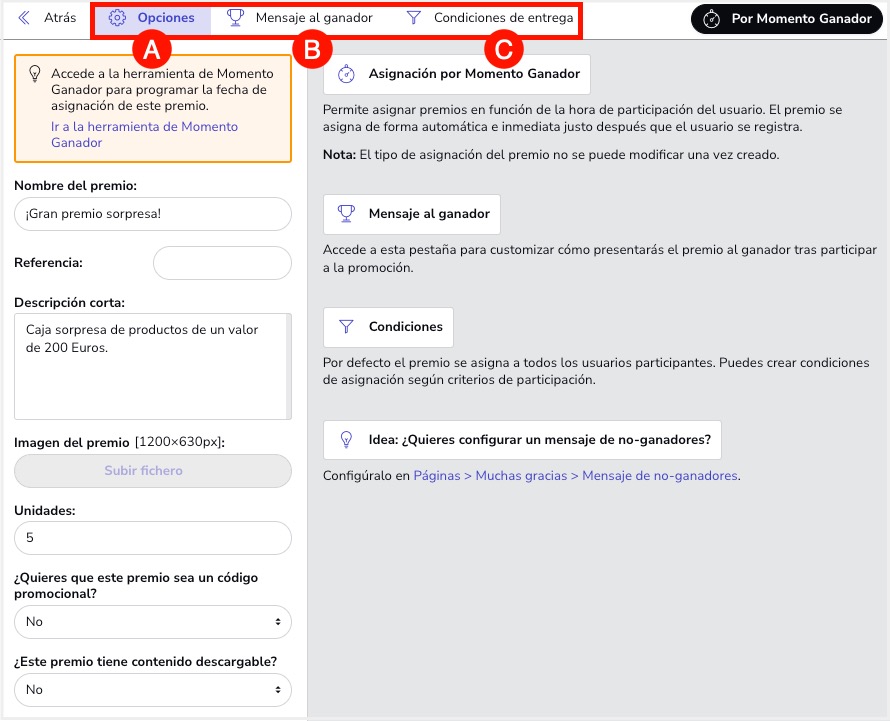Viewport: 890px width, 721px height.
Task: Expand the downloadable content dropdown
Action: [x=152, y=690]
